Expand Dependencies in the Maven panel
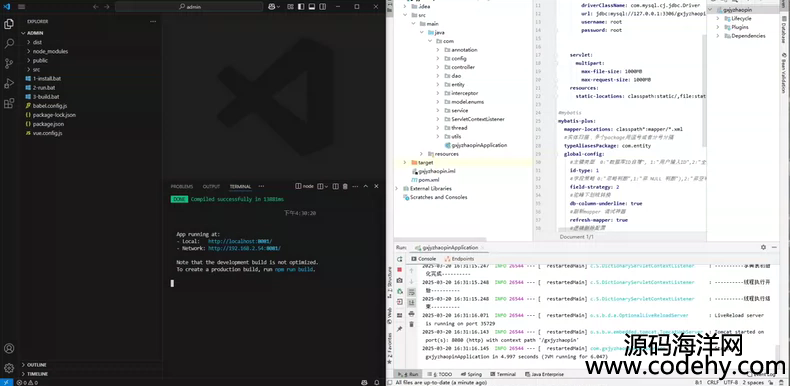 (718, 36)
